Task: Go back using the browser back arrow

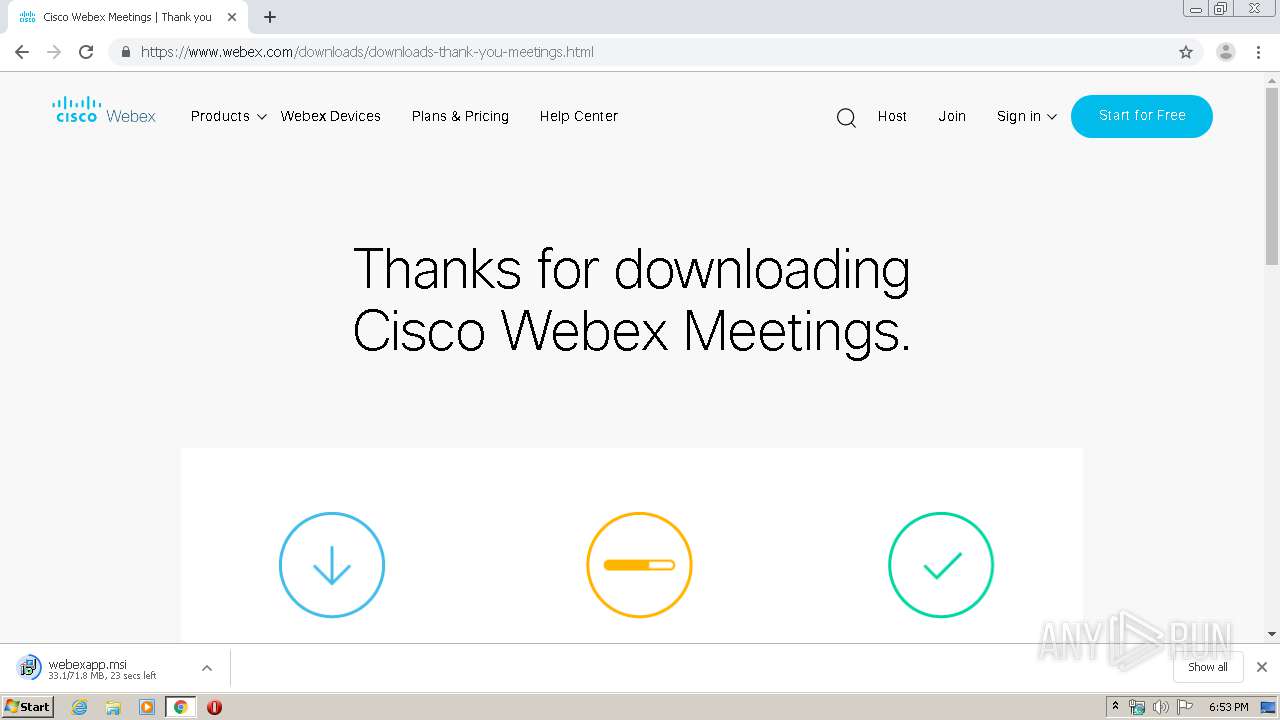Action: pos(22,52)
